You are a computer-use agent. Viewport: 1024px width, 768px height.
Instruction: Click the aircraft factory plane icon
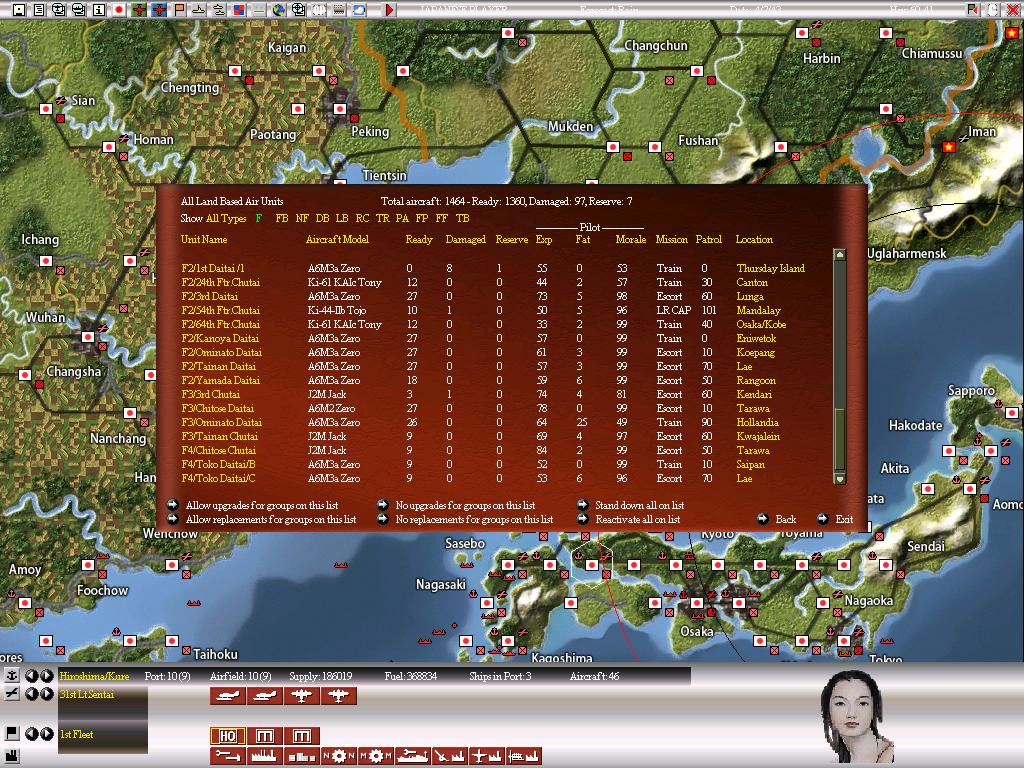coord(487,756)
